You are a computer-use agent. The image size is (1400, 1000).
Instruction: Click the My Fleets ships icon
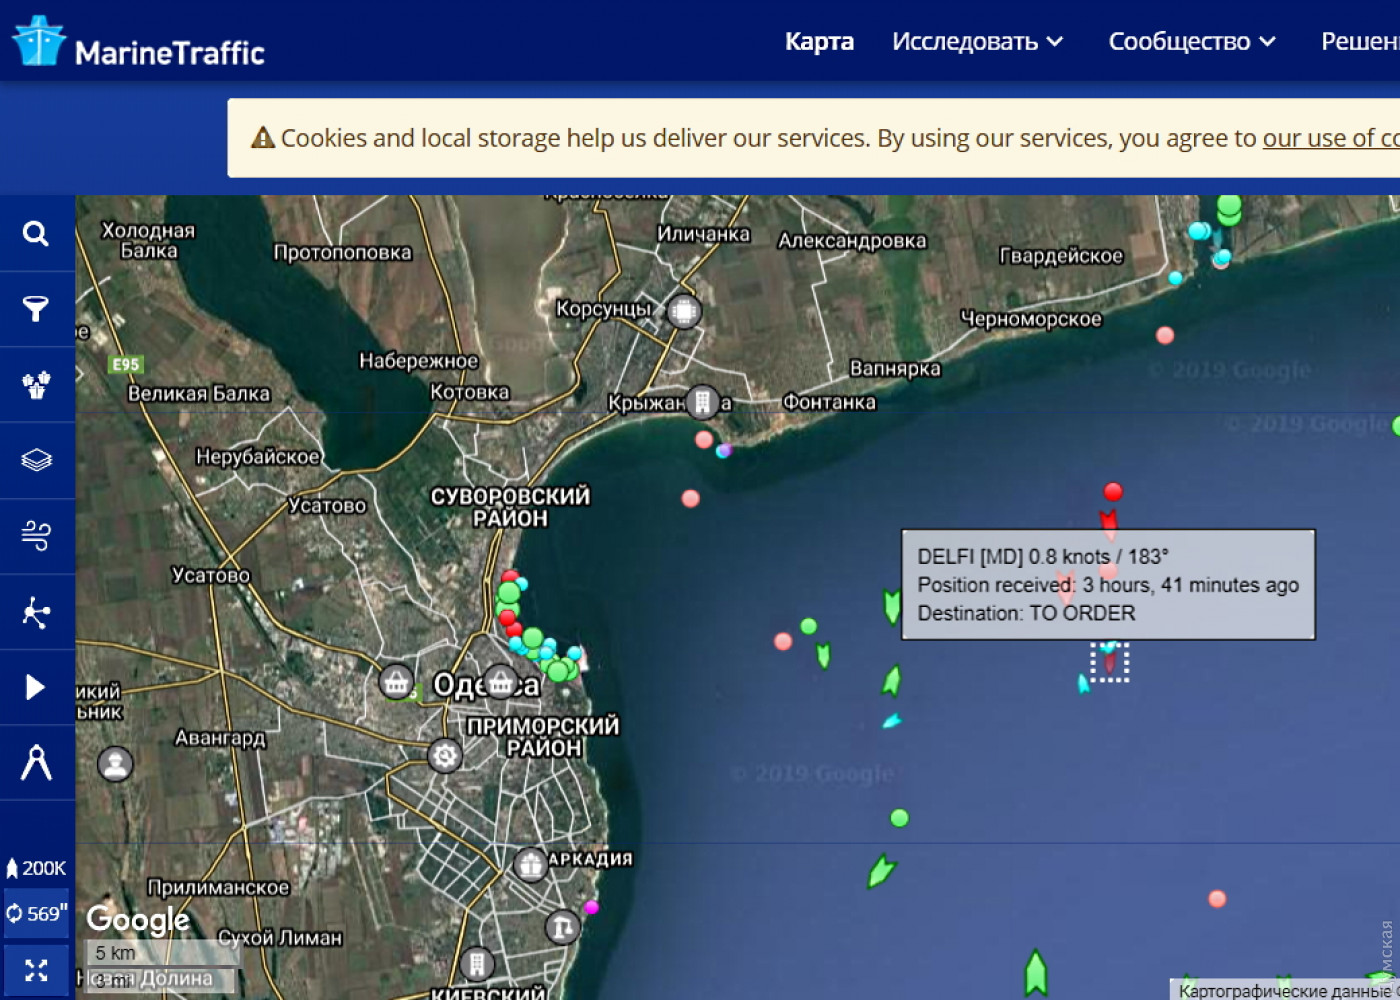(36, 385)
